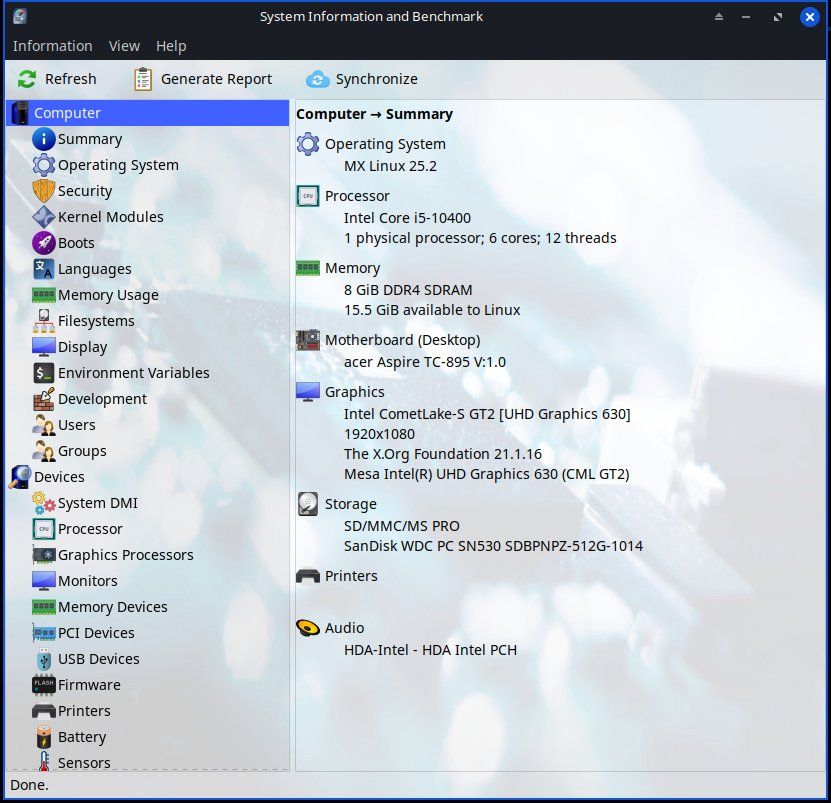The height and width of the screenshot is (803, 831).
Task: Open Printers in the sidebar tree
Action: click(x=72, y=710)
